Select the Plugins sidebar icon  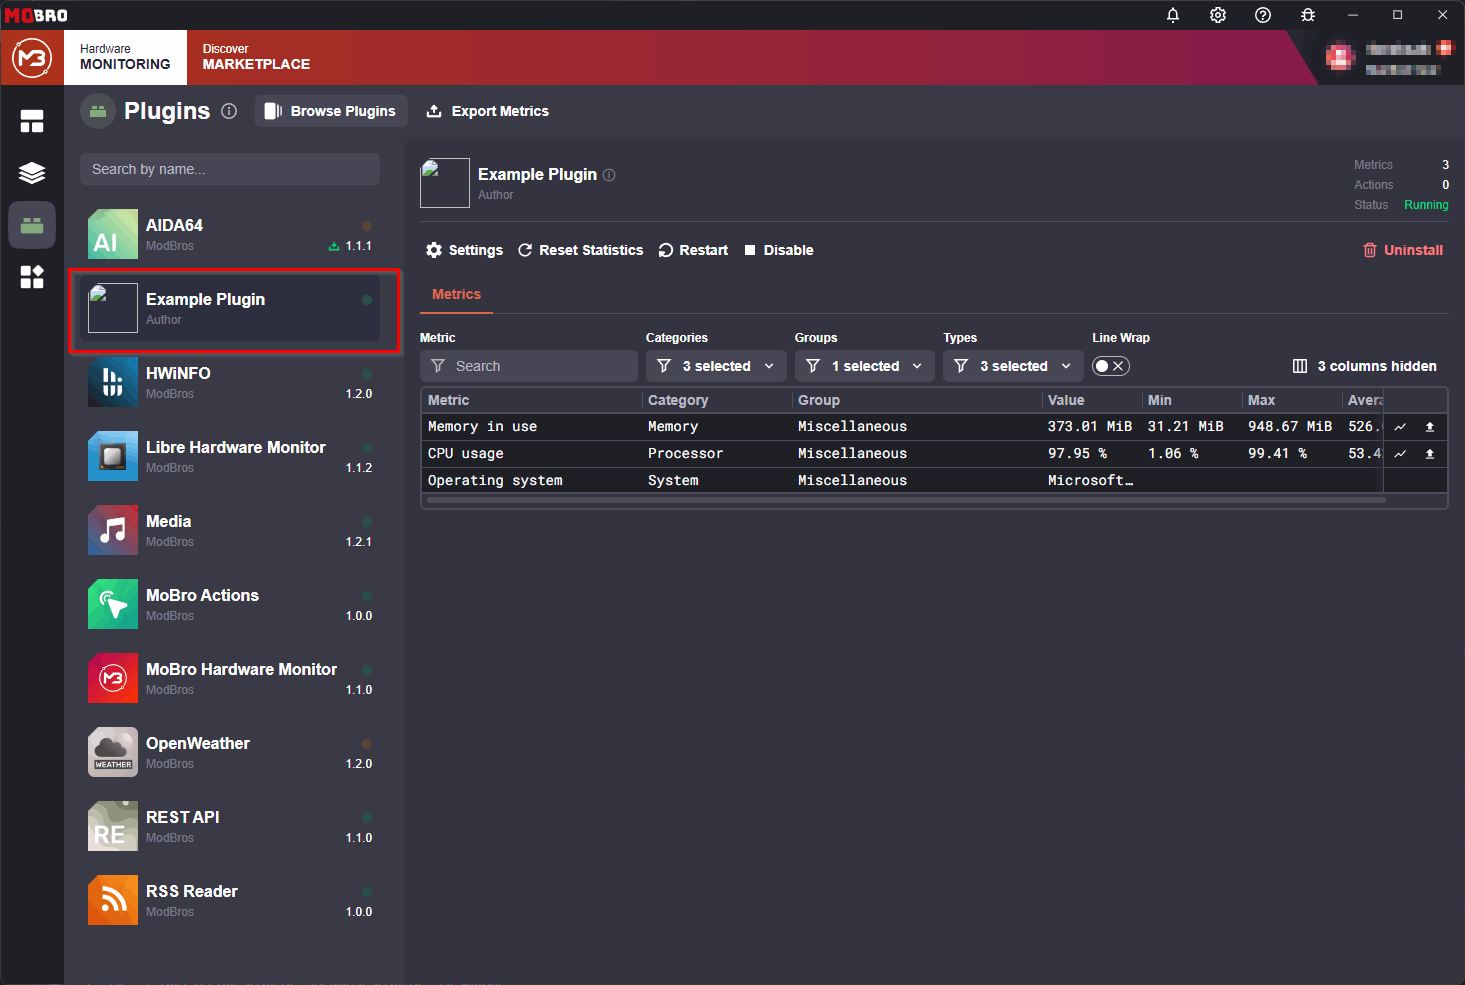click(x=32, y=225)
